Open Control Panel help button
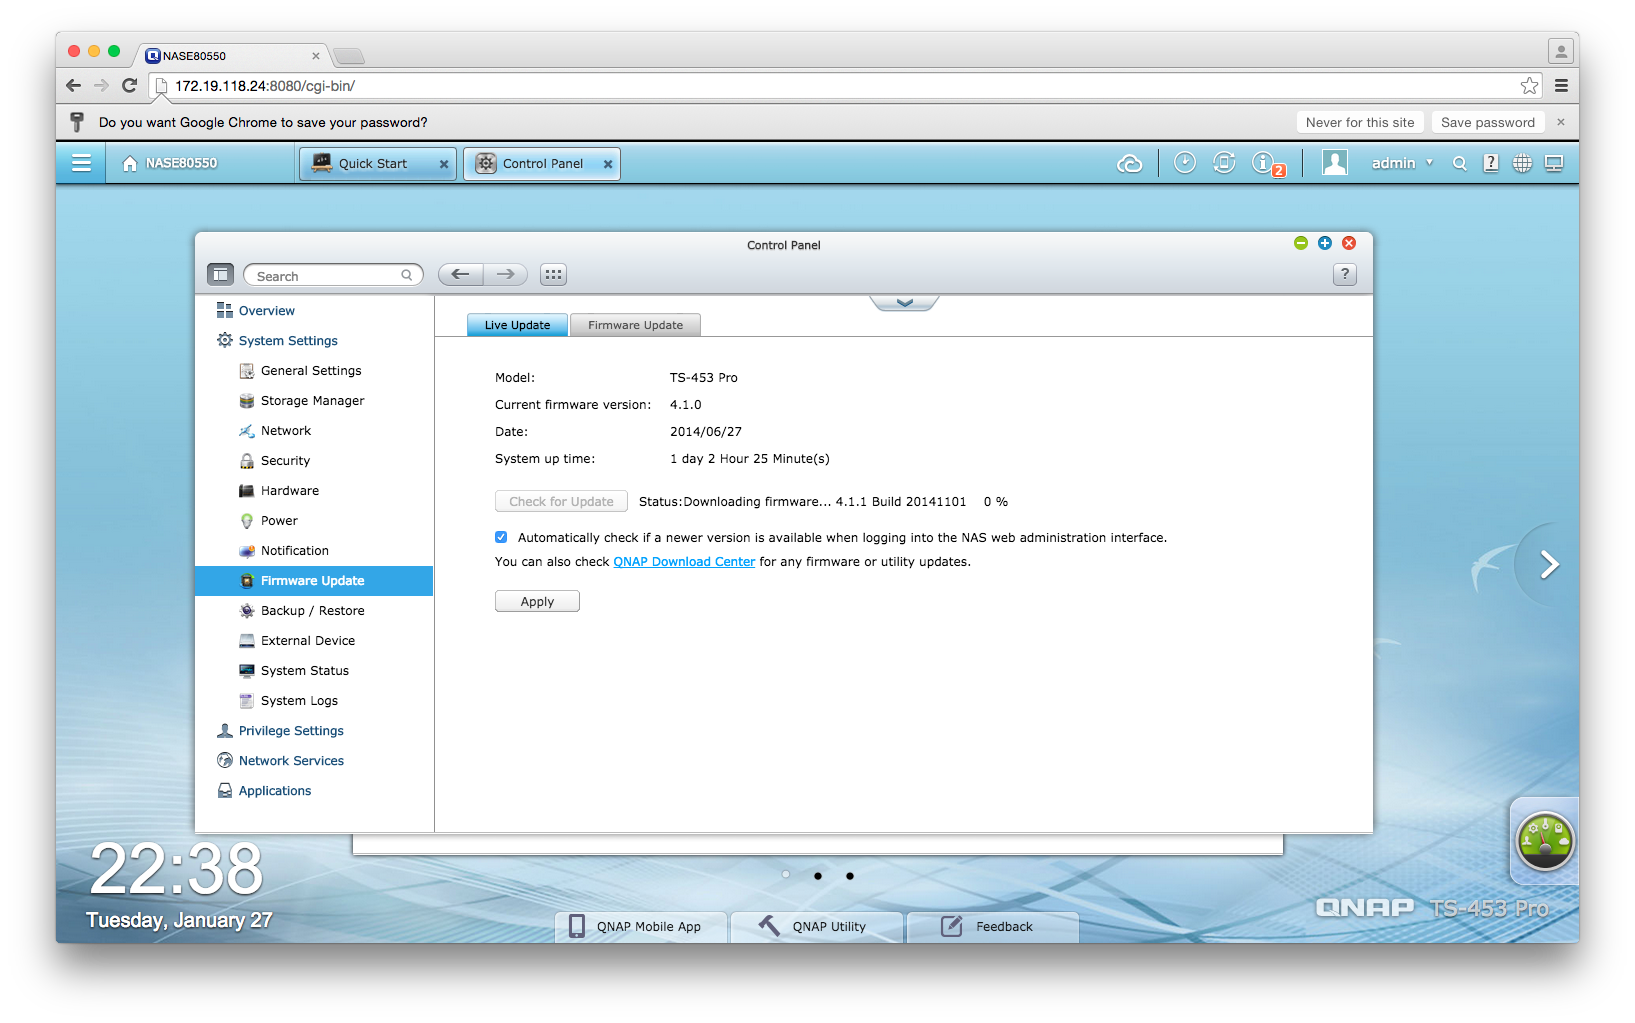1635x1023 pixels. pos(1345,274)
